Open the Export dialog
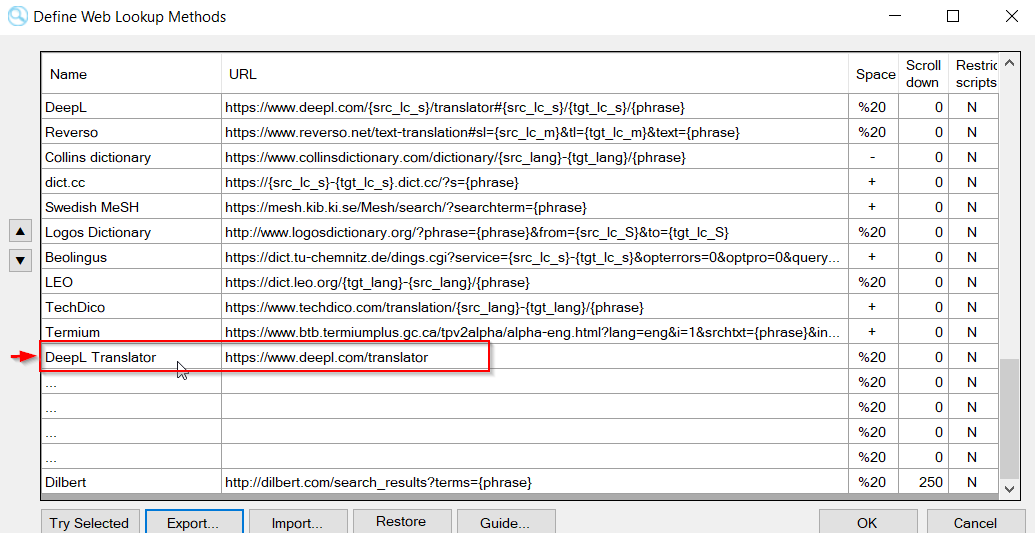The width and height of the screenshot is (1035, 533). [194, 523]
